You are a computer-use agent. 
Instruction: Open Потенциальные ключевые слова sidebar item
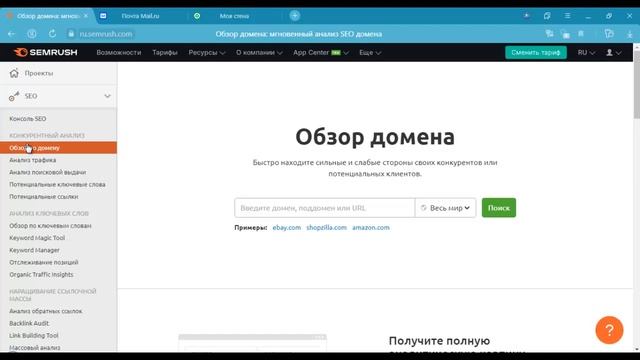pos(57,184)
